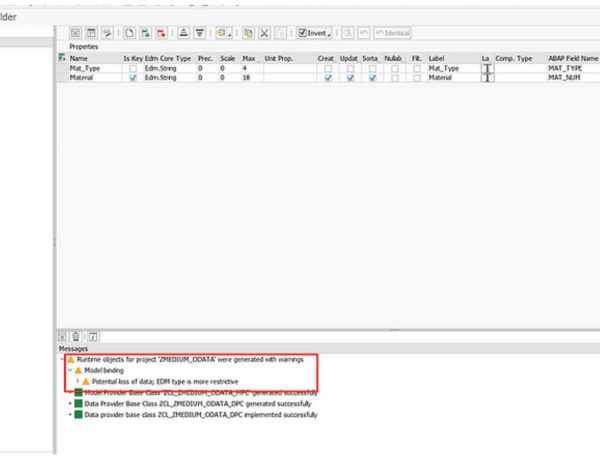The height and width of the screenshot is (460, 600).
Task: Expand Potential loss of data node
Action: [78, 381]
